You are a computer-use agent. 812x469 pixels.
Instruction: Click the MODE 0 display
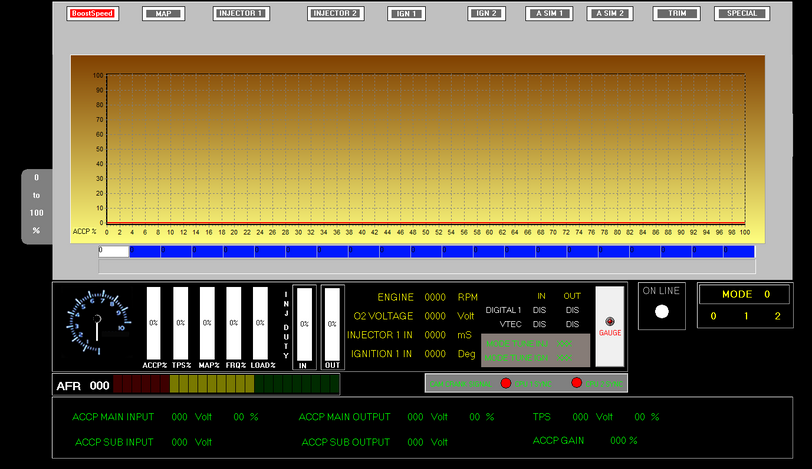[745, 294]
